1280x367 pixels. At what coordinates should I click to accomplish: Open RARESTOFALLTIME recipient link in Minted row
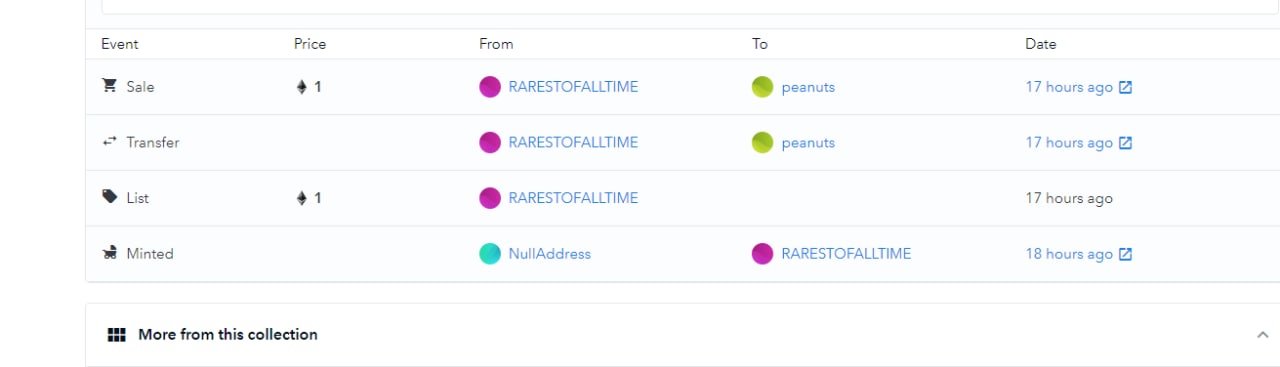(x=846, y=254)
